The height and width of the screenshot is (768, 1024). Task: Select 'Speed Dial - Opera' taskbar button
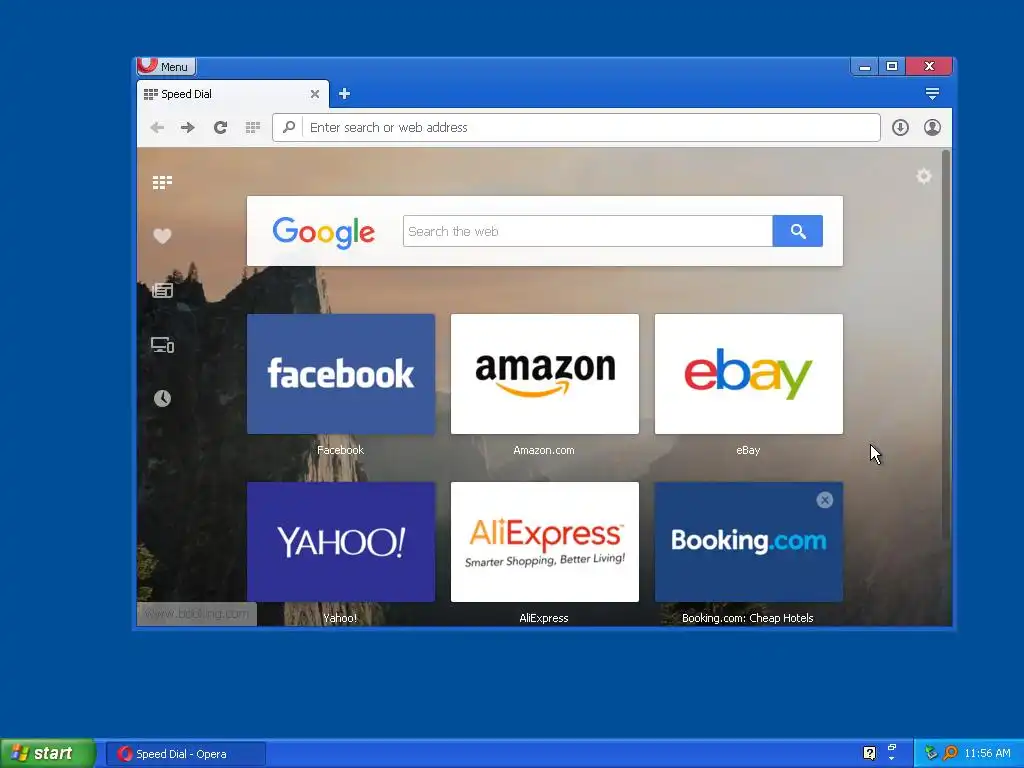185,754
